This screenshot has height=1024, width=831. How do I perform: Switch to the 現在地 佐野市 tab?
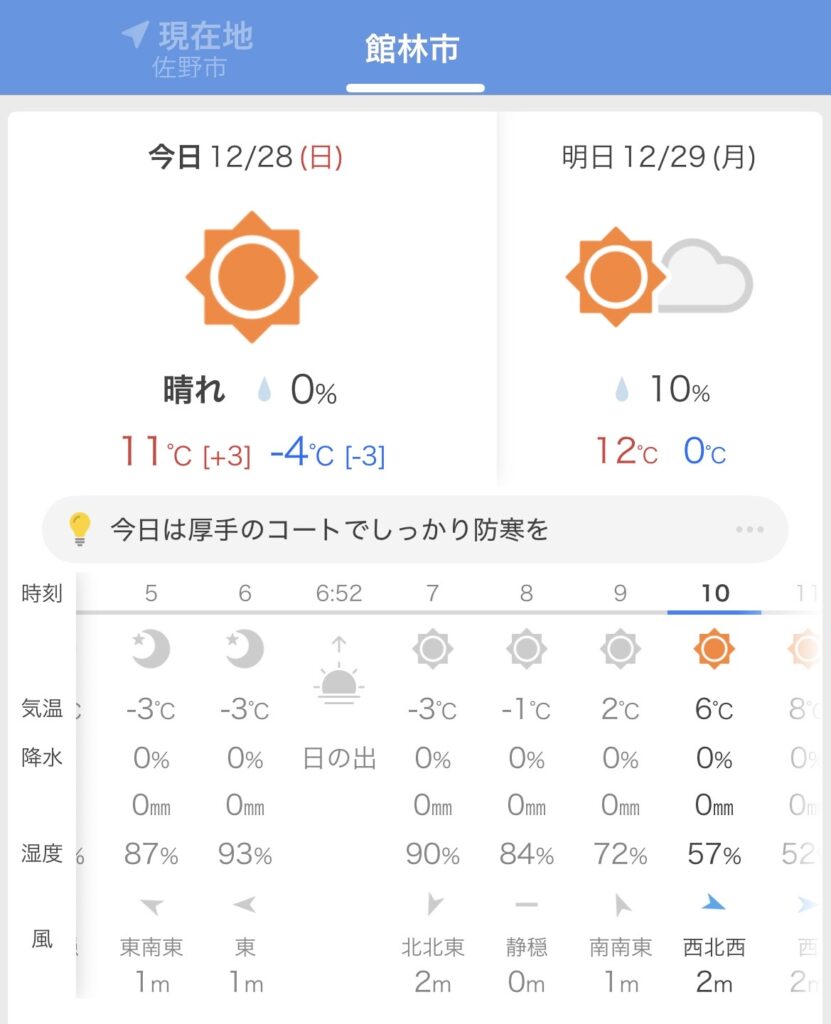click(189, 50)
